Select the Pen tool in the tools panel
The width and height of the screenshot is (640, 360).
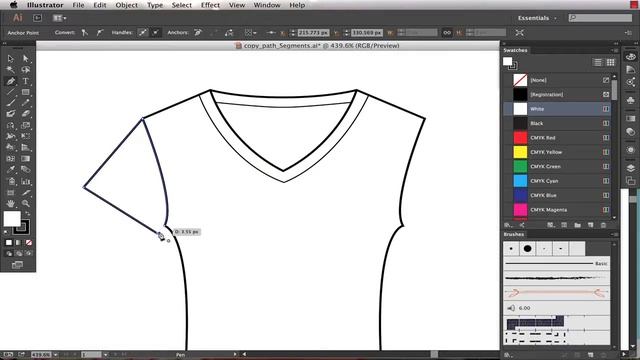click(11, 81)
